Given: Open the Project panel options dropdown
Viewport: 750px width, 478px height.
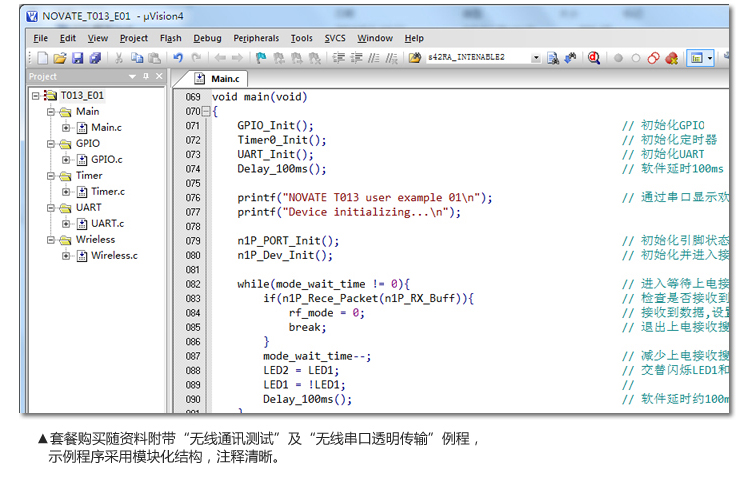Looking at the screenshot, I should [x=132, y=77].
